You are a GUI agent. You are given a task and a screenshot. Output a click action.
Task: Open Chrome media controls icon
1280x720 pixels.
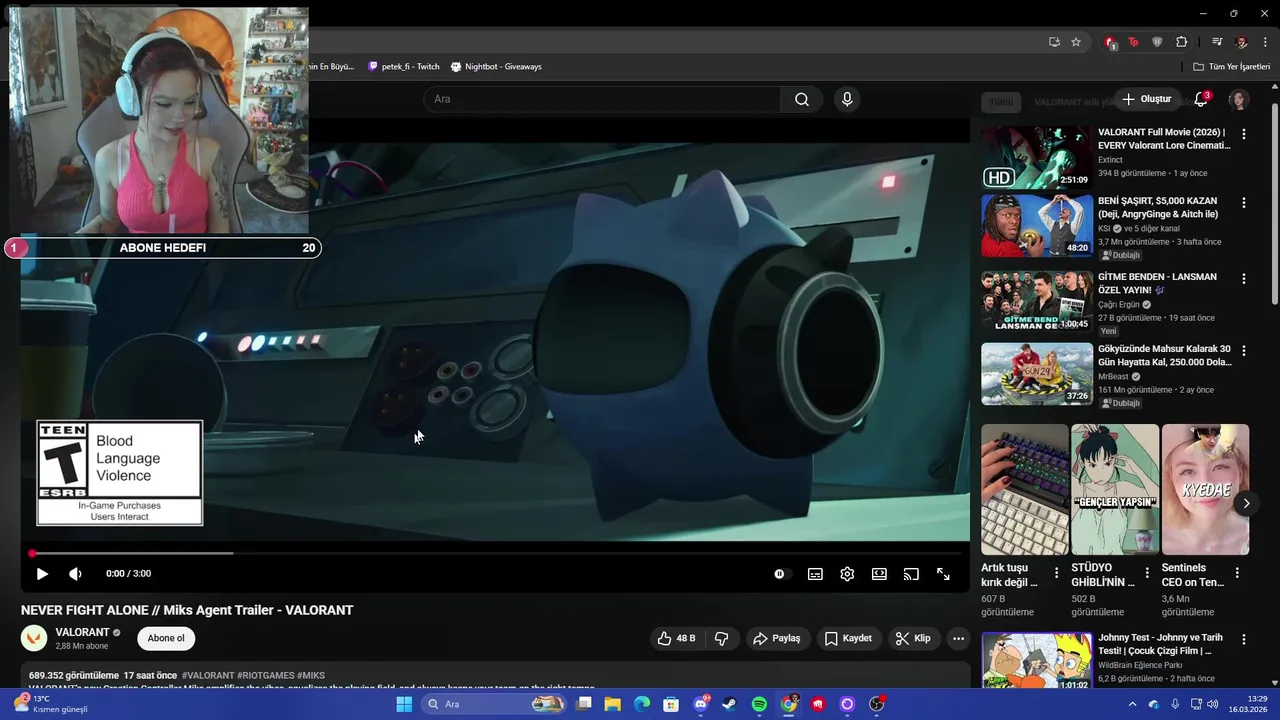(1217, 42)
